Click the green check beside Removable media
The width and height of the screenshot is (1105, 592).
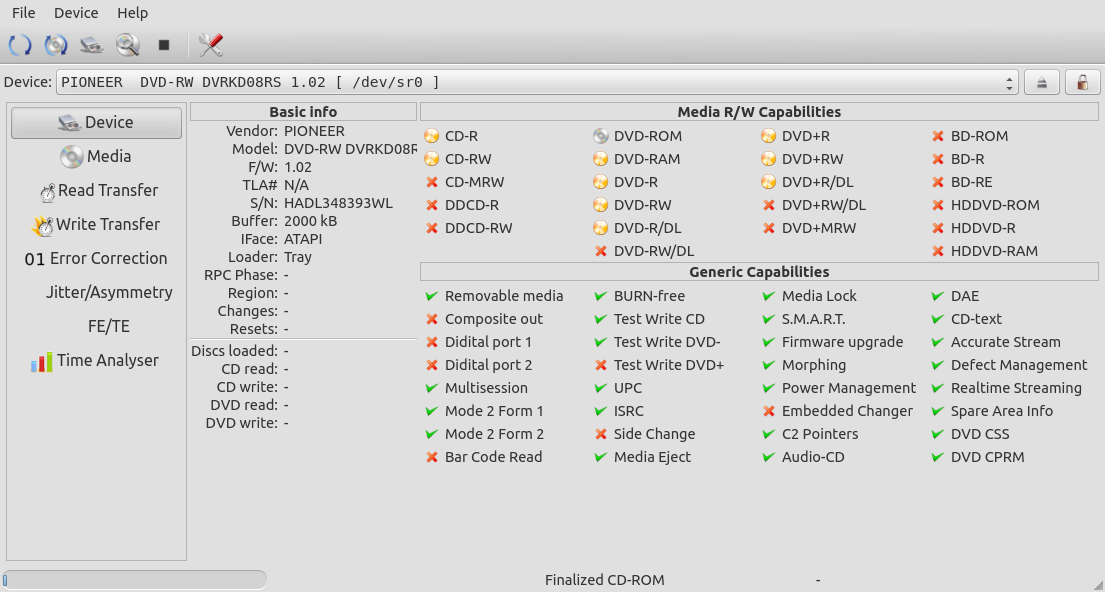pos(432,296)
